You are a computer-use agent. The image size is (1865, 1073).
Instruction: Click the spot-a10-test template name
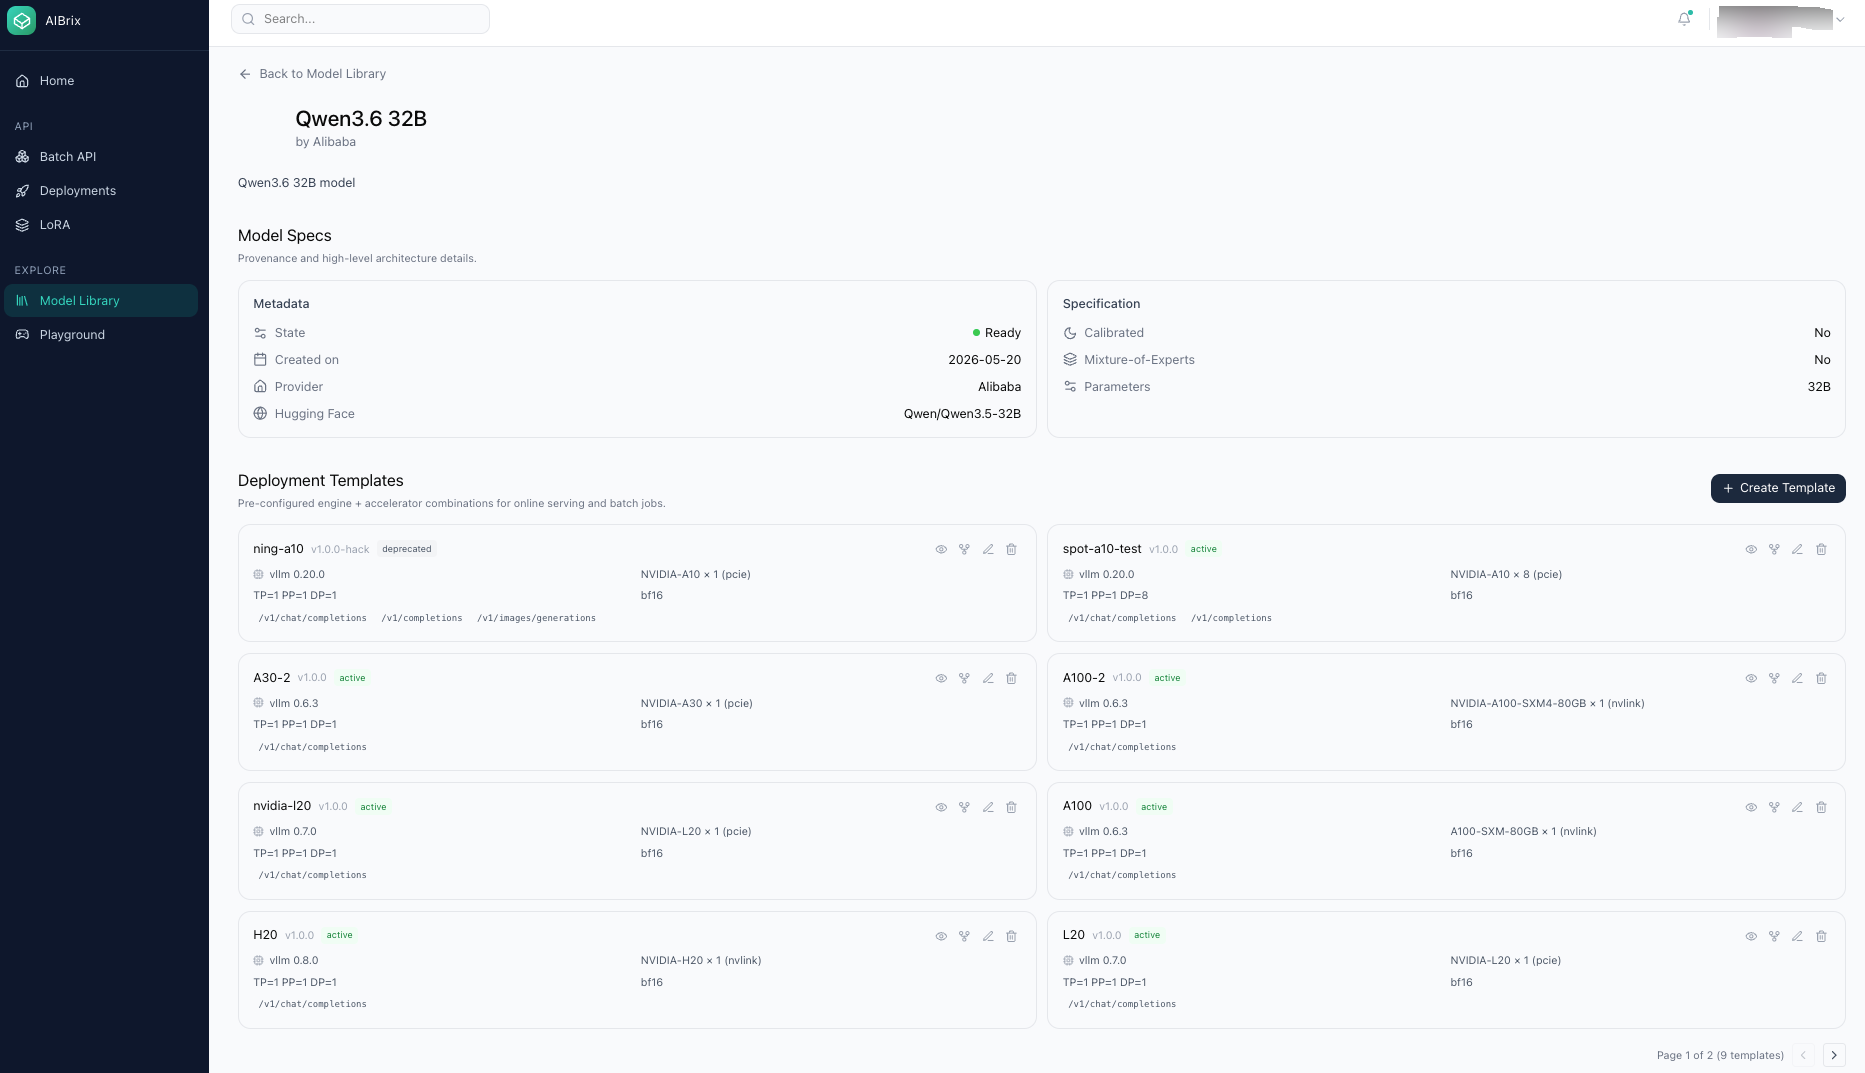1102,549
